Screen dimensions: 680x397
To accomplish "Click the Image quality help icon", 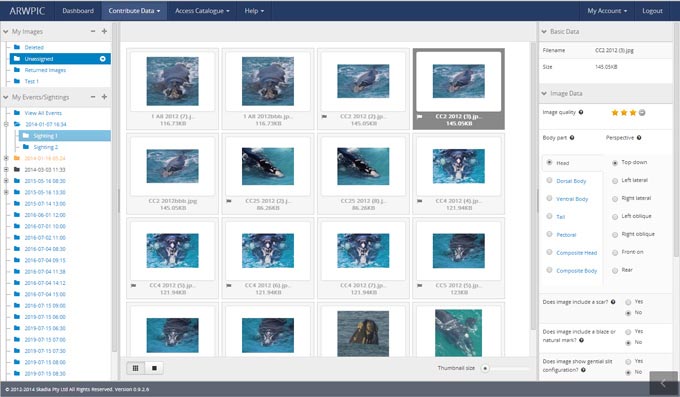I will (x=581, y=112).
